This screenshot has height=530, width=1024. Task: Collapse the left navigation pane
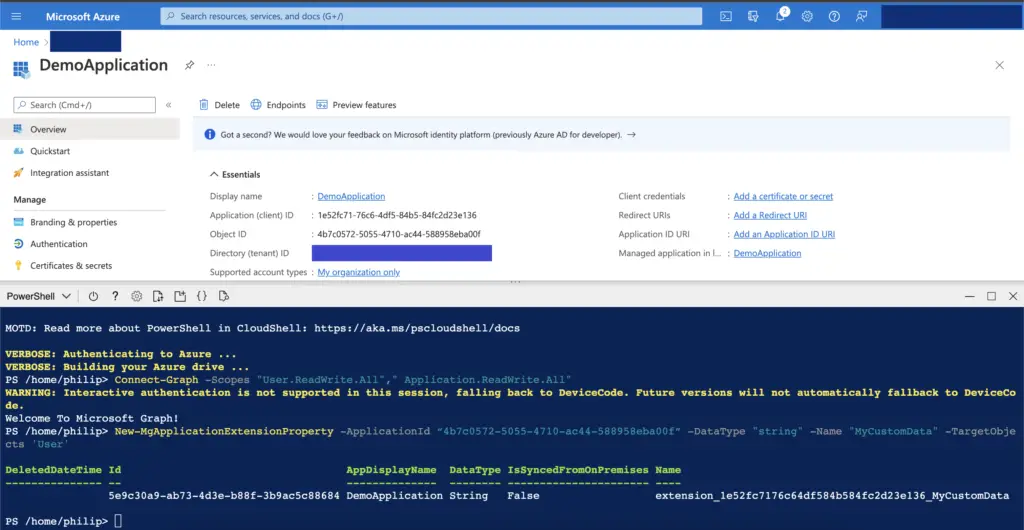coord(168,104)
